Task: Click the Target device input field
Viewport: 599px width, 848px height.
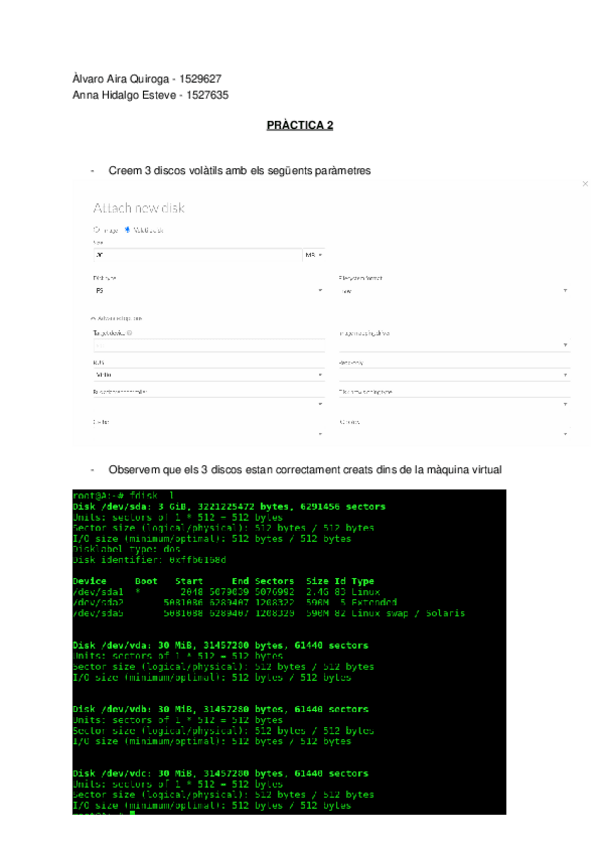Action: 208,344
